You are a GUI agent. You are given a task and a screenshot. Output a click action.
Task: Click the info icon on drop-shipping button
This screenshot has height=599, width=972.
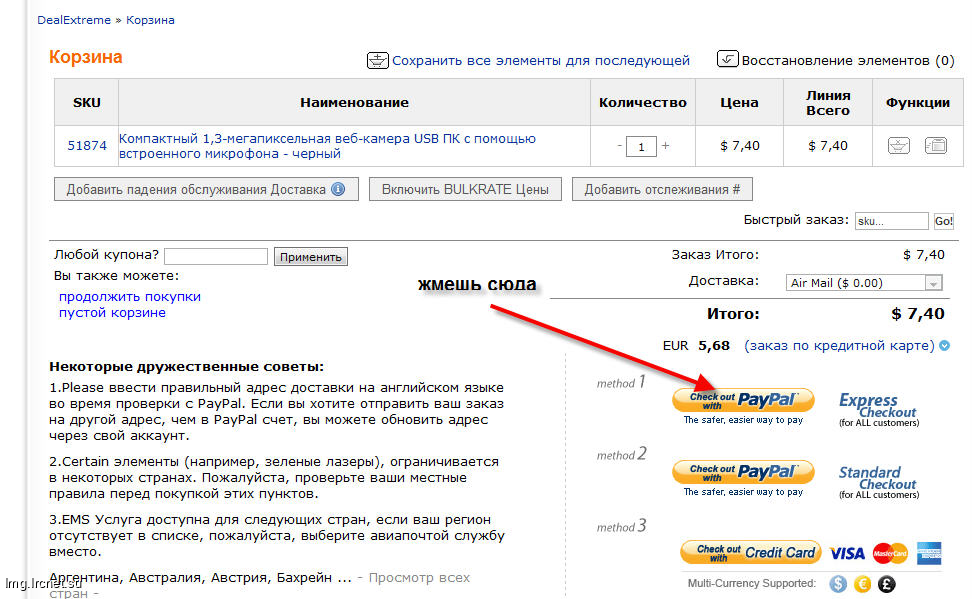338,189
